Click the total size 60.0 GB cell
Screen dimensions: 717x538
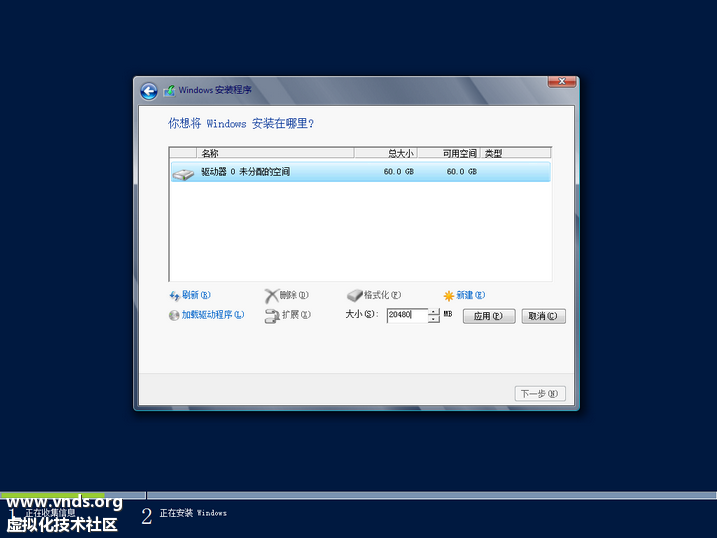coord(398,172)
